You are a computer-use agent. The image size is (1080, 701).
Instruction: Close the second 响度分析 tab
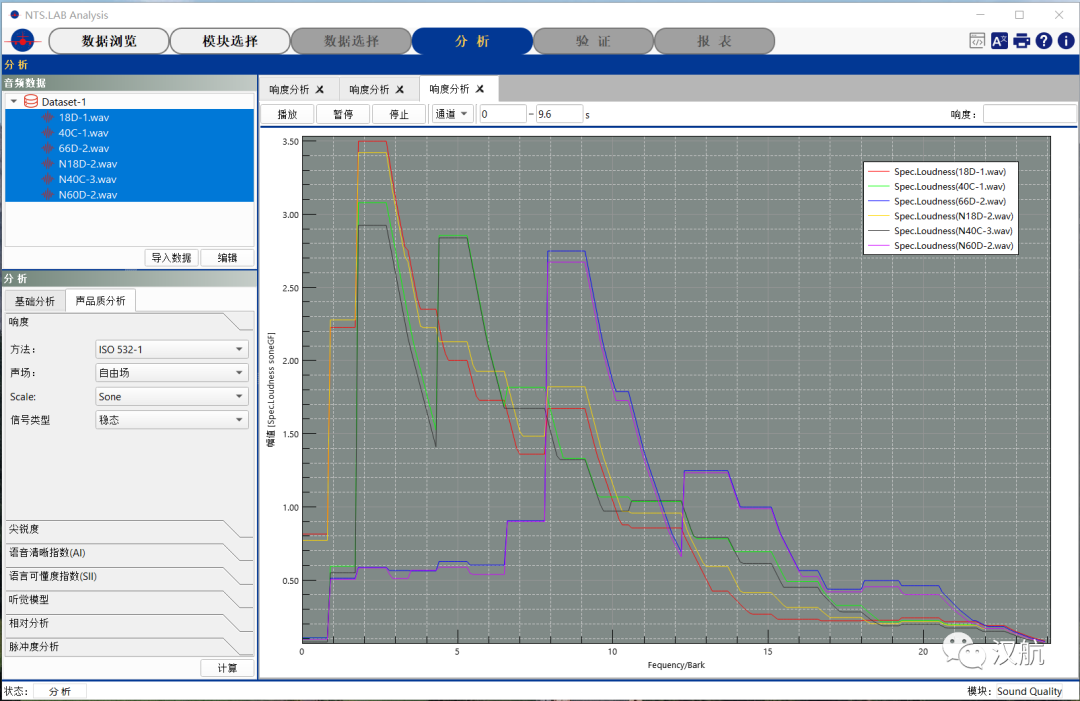point(399,90)
